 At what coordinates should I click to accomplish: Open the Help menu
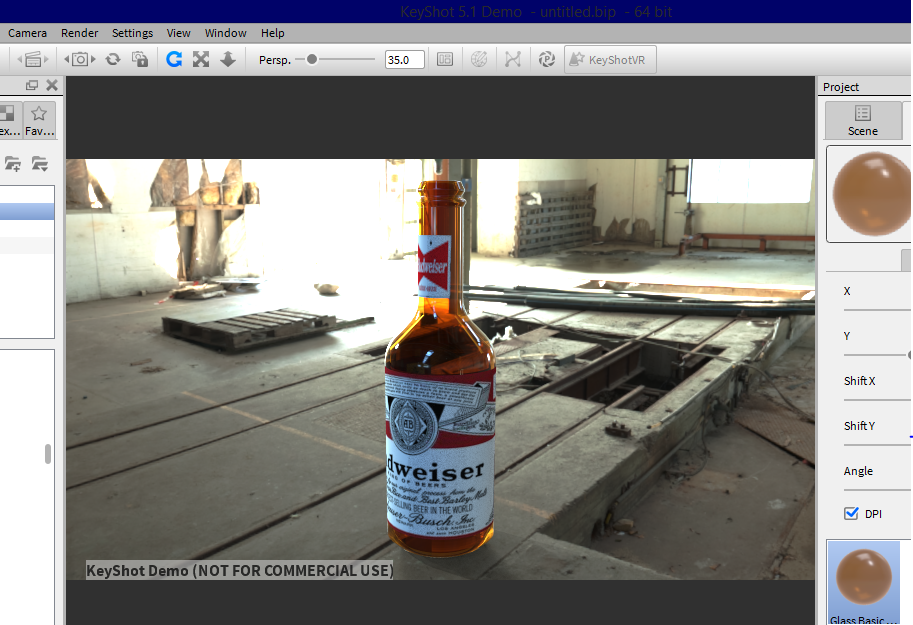pyautogui.click(x=273, y=33)
